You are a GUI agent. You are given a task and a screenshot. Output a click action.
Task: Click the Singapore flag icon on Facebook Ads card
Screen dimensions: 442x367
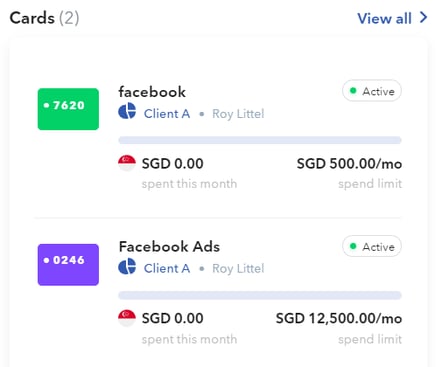(x=127, y=318)
